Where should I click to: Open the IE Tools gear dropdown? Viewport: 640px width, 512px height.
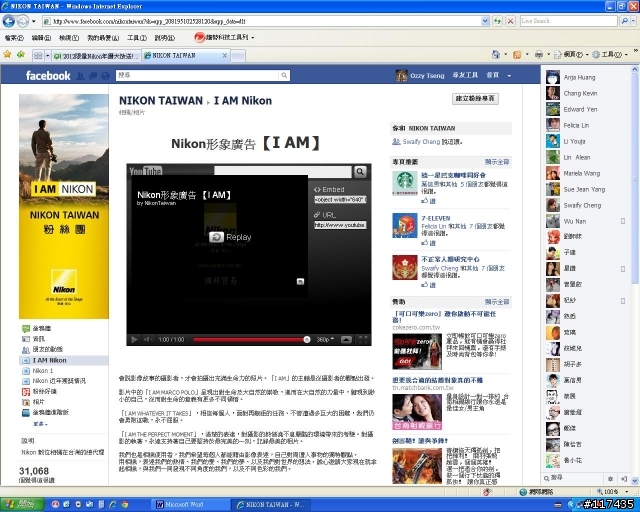[x=610, y=54]
